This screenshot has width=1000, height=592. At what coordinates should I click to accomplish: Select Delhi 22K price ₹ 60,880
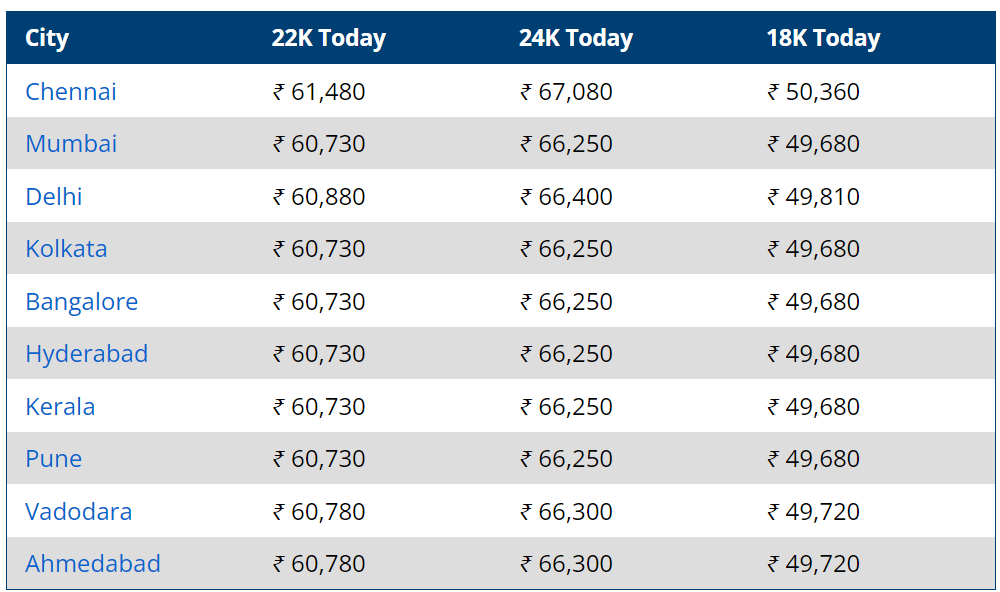click(319, 196)
